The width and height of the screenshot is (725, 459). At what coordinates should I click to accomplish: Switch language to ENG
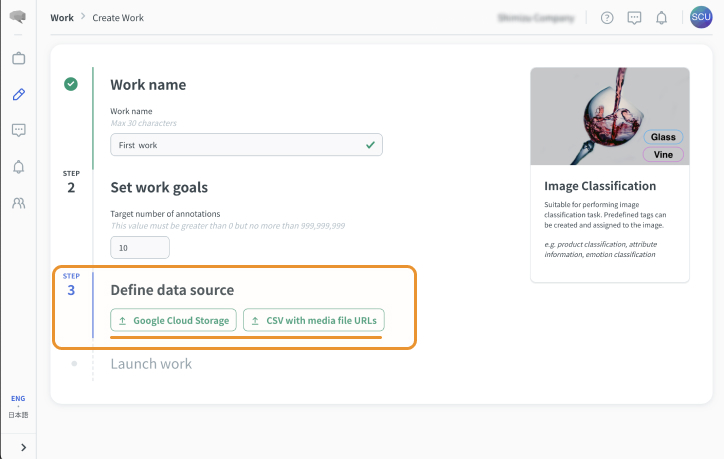[18, 398]
